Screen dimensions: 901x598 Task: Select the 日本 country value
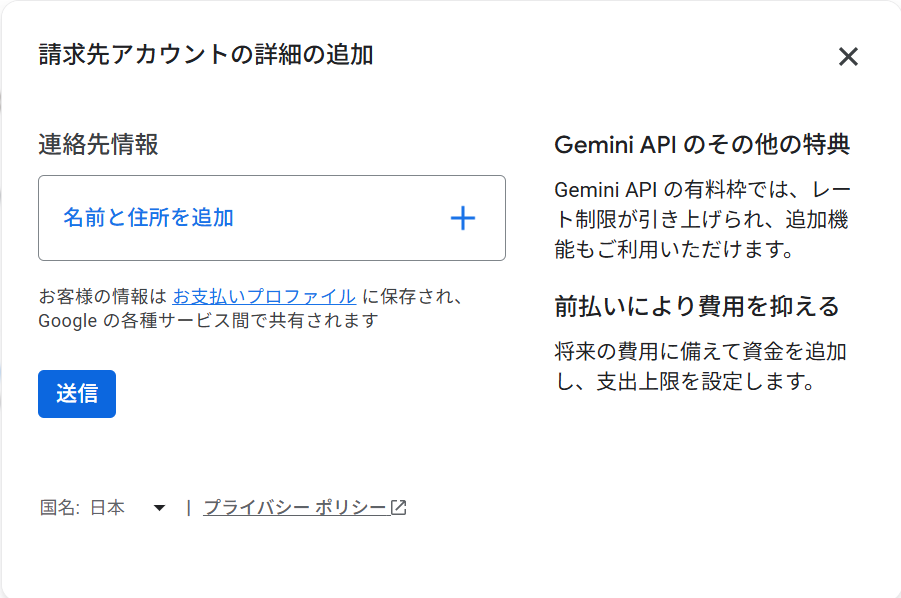108,508
